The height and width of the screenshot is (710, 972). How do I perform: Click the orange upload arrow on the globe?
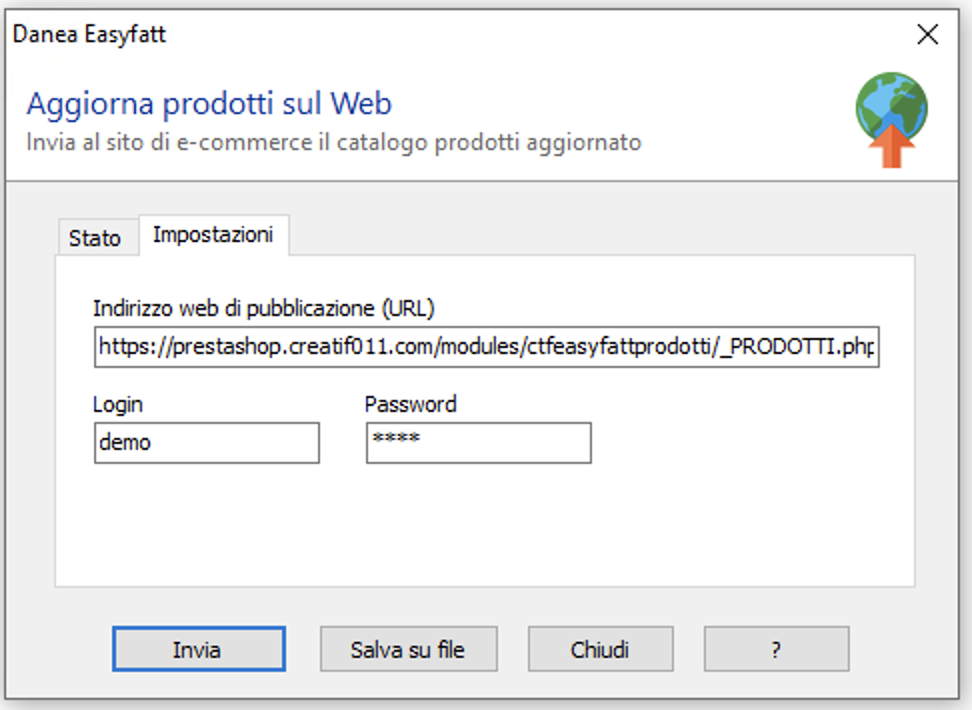pyautogui.click(x=891, y=146)
